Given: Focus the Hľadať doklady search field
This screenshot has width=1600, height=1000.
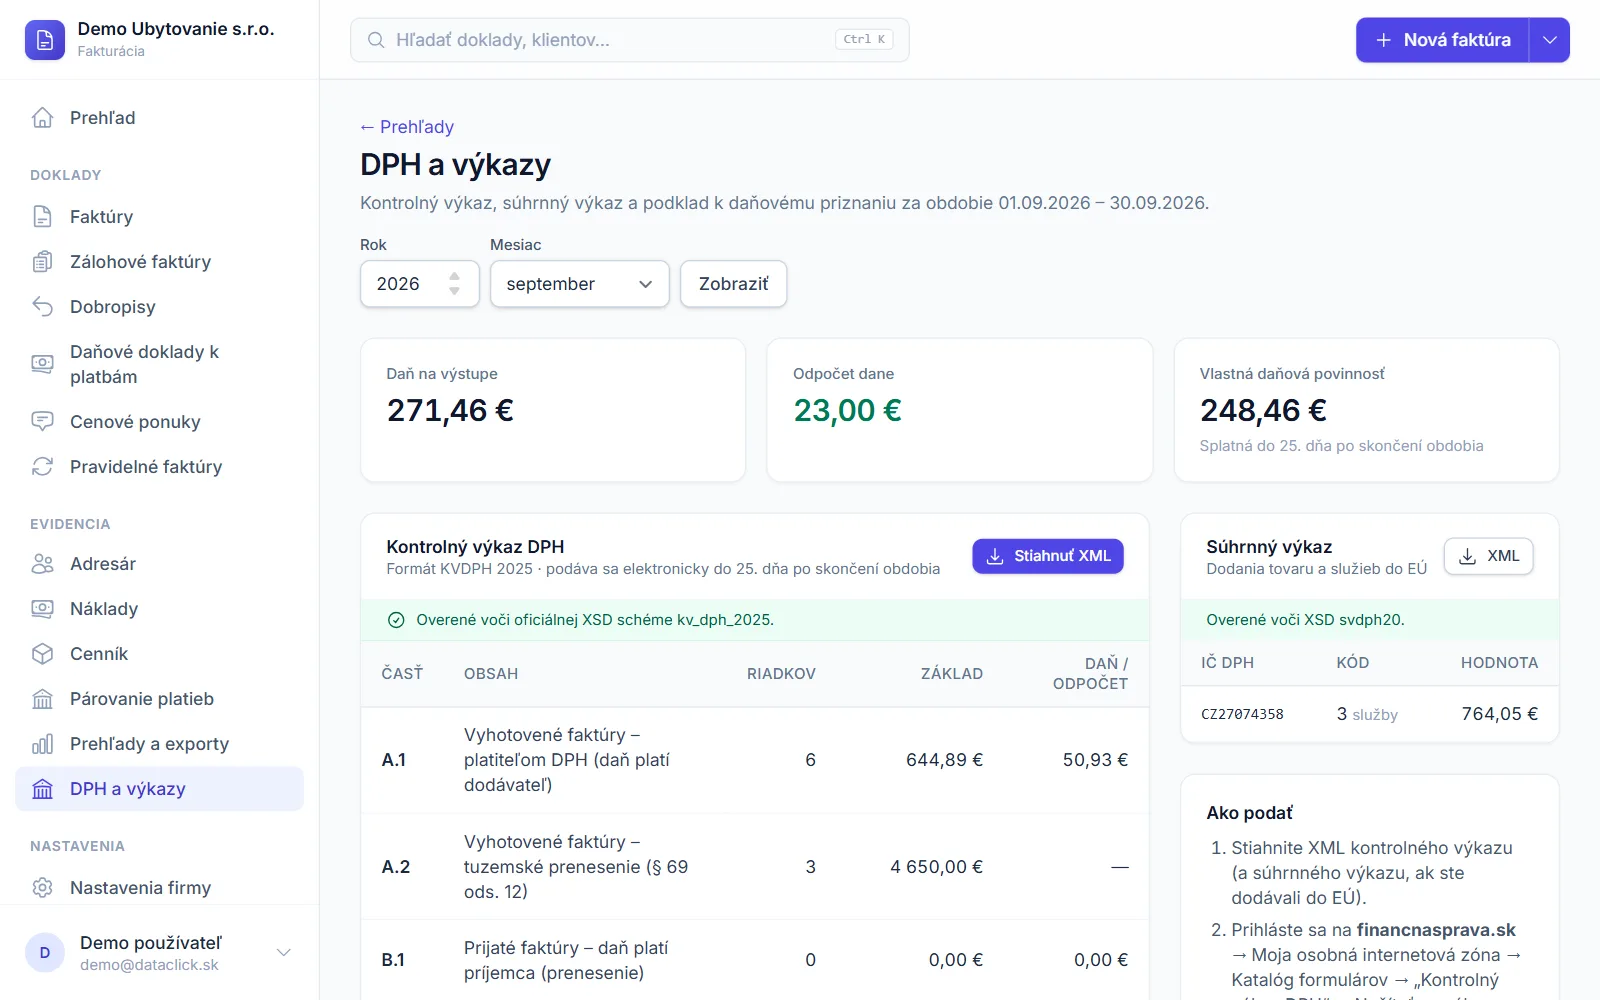Looking at the screenshot, I should click(630, 40).
